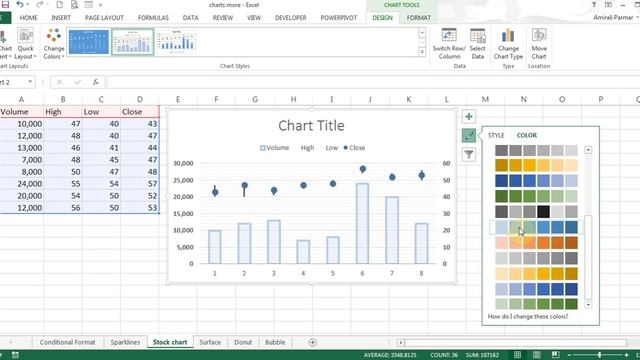Undo the last action
640x360 pixels.
[x=20, y=5]
